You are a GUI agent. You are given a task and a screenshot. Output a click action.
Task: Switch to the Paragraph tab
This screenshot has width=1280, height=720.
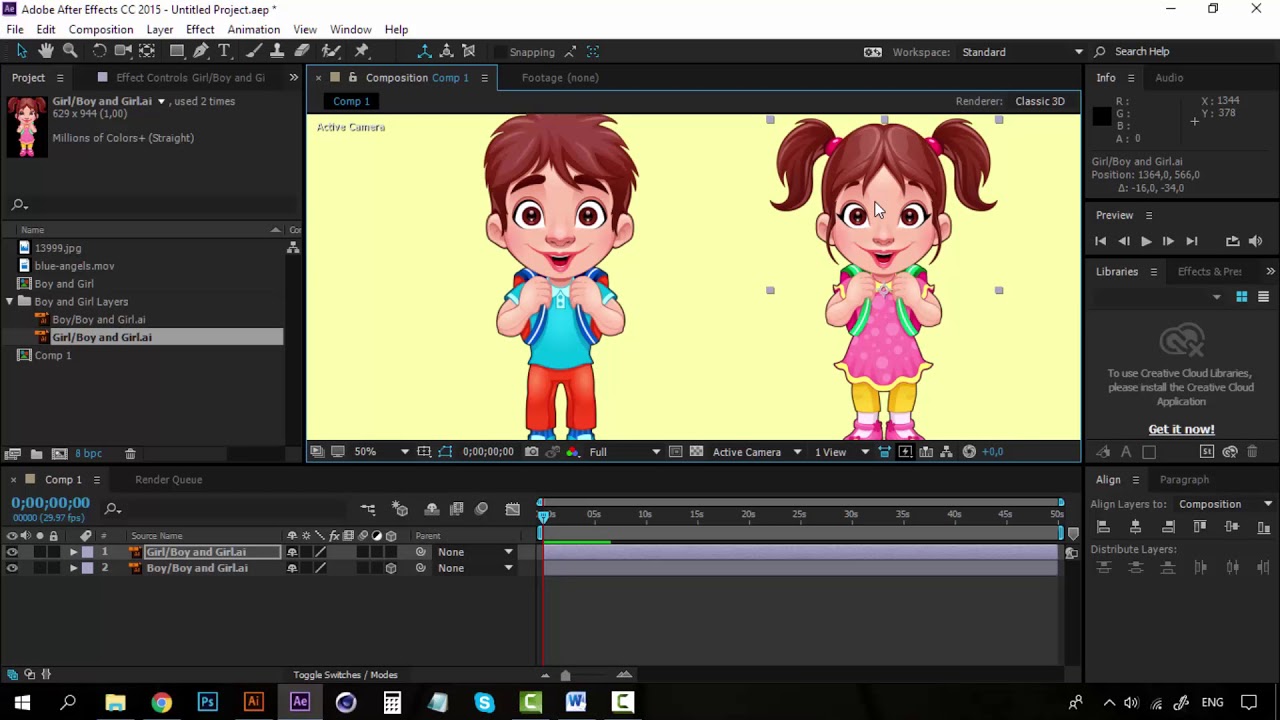[x=1184, y=480]
